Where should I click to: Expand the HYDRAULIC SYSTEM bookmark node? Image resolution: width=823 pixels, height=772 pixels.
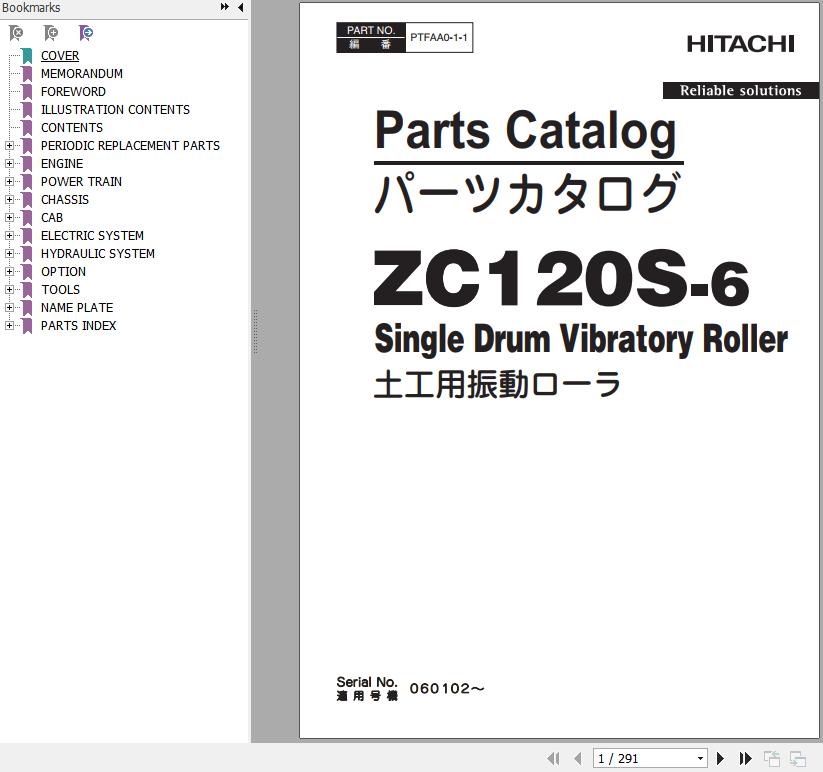(x=9, y=253)
